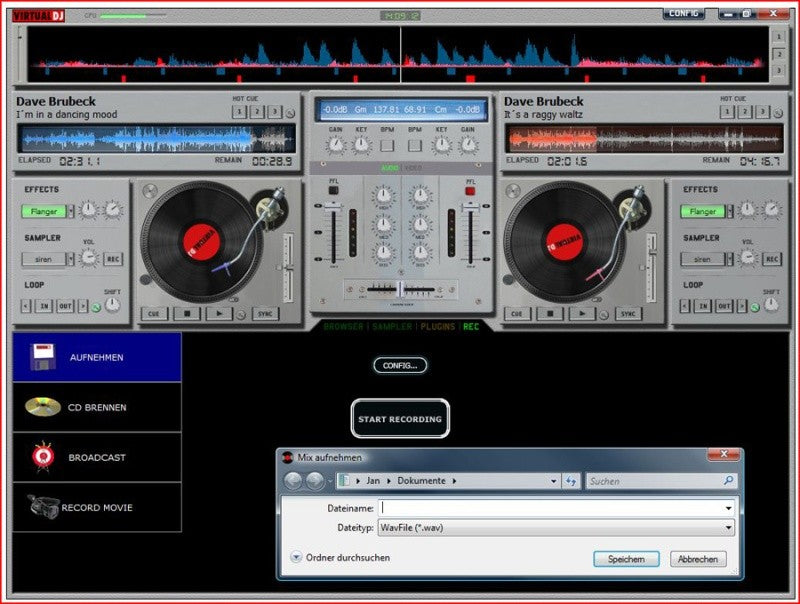
Task: Select the RECORD MOVIE camera icon
Action: point(43,506)
